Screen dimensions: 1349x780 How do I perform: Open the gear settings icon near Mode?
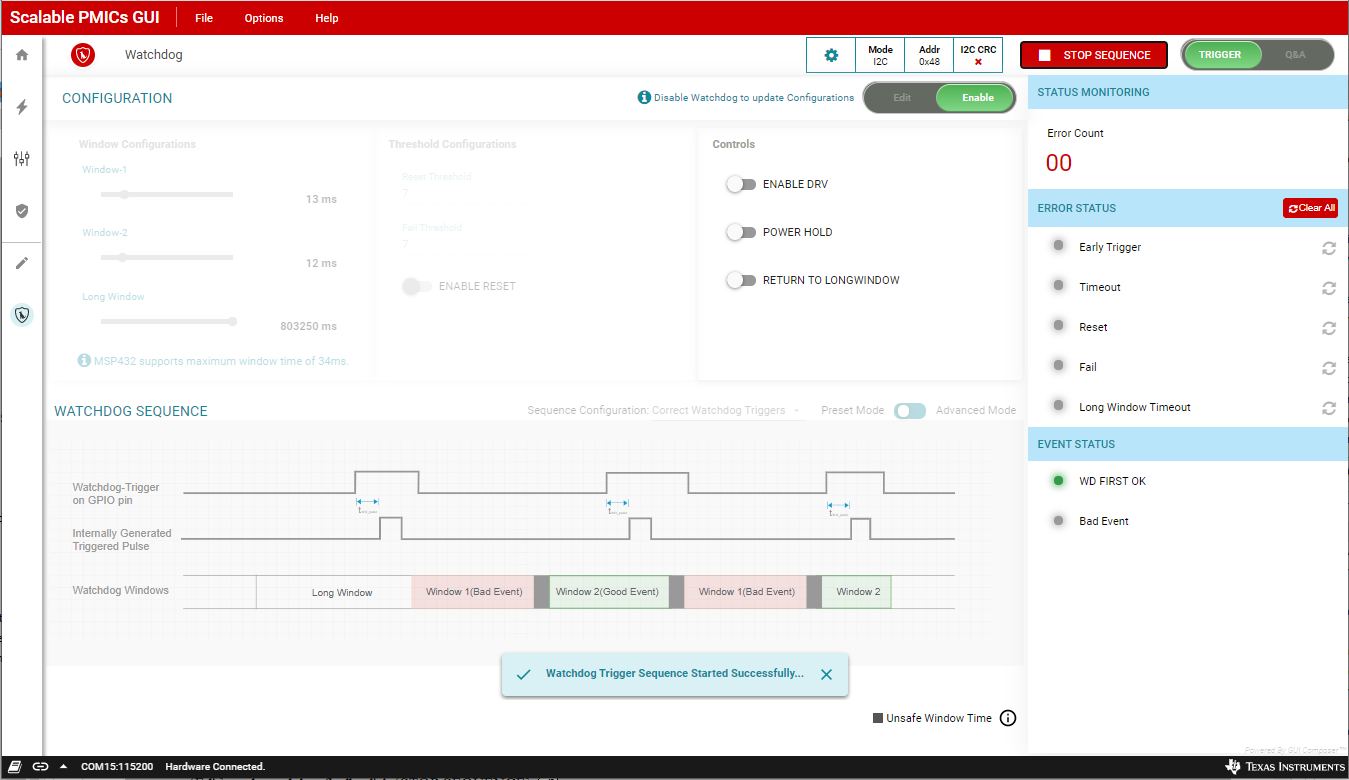click(831, 55)
